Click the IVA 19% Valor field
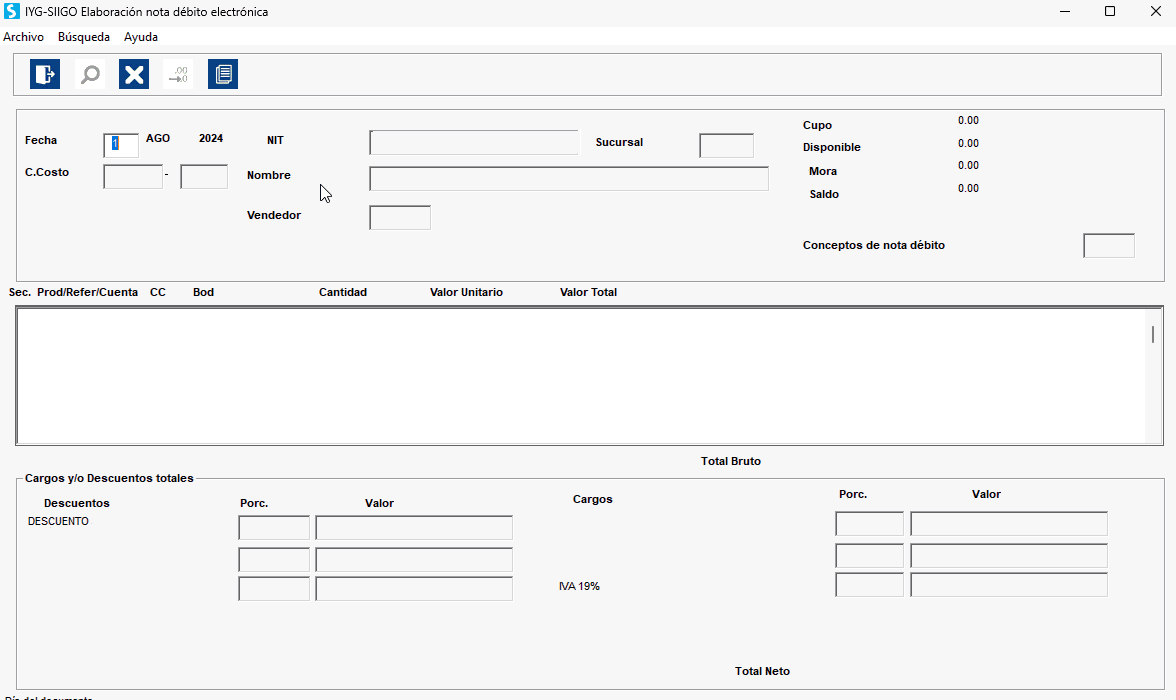 (x=1010, y=585)
